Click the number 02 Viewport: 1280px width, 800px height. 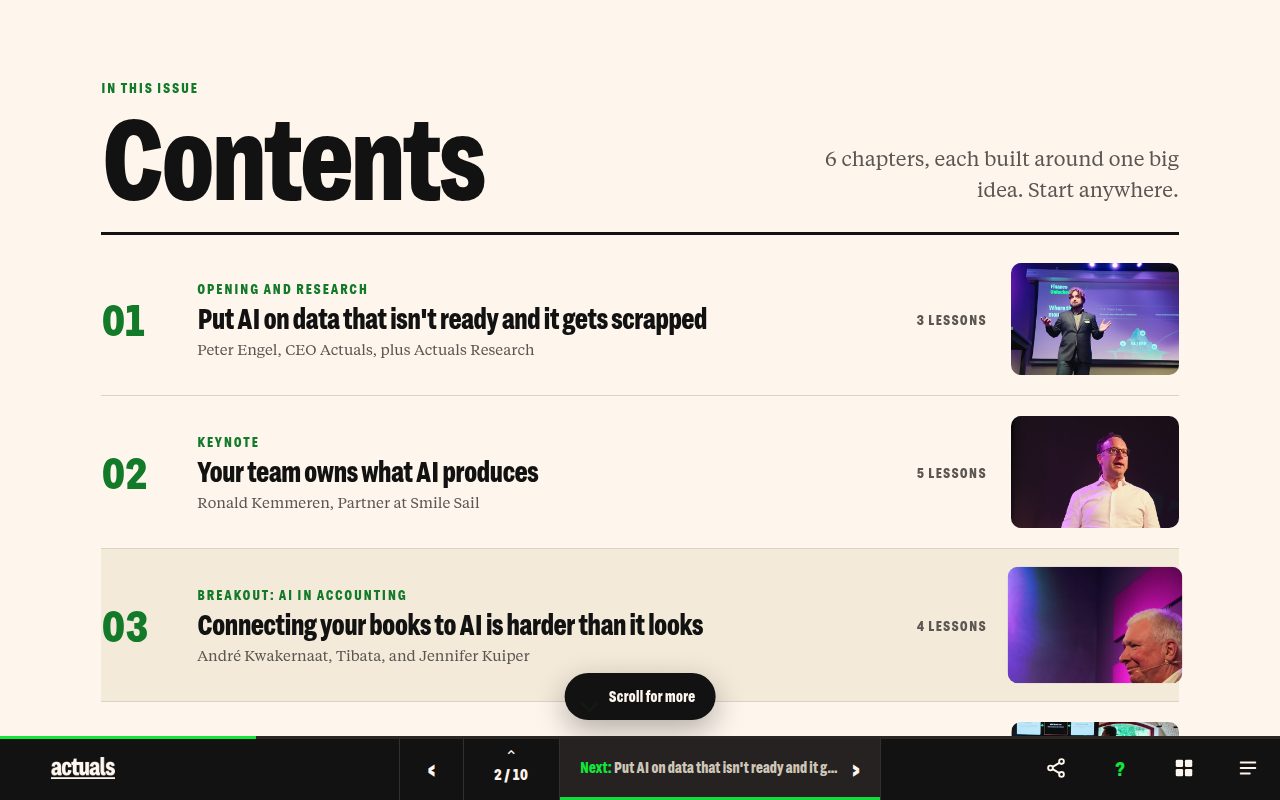(124, 474)
